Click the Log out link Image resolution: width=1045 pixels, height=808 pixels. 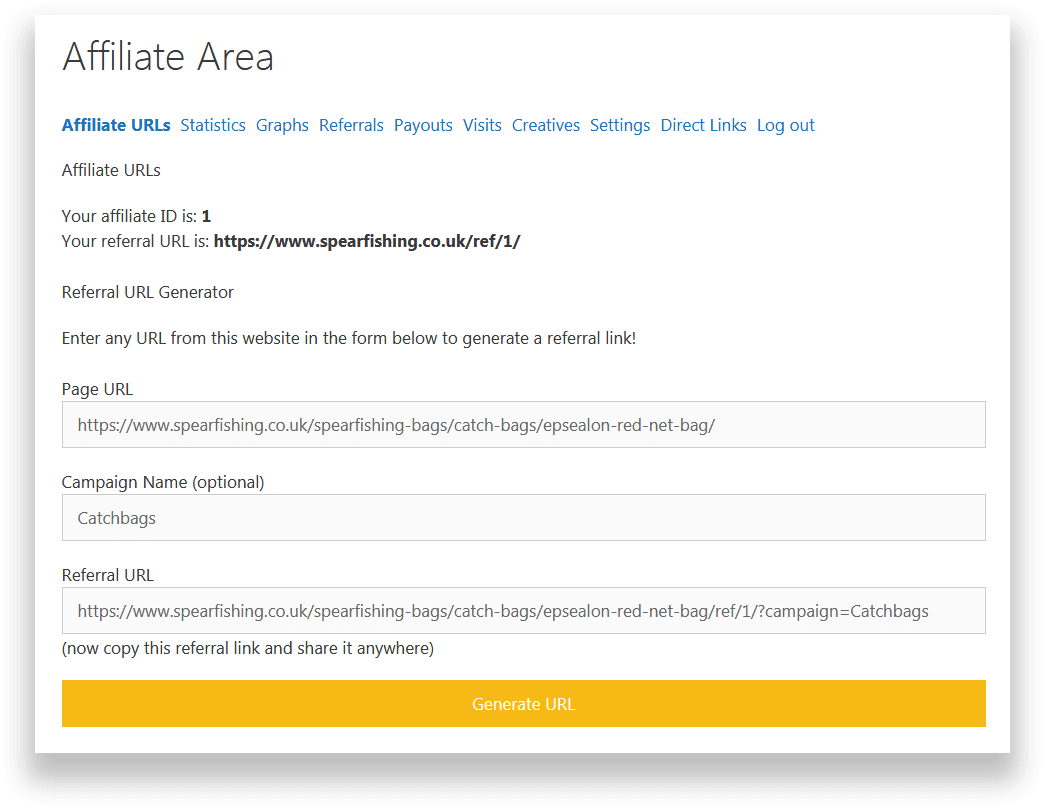[x=785, y=125]
